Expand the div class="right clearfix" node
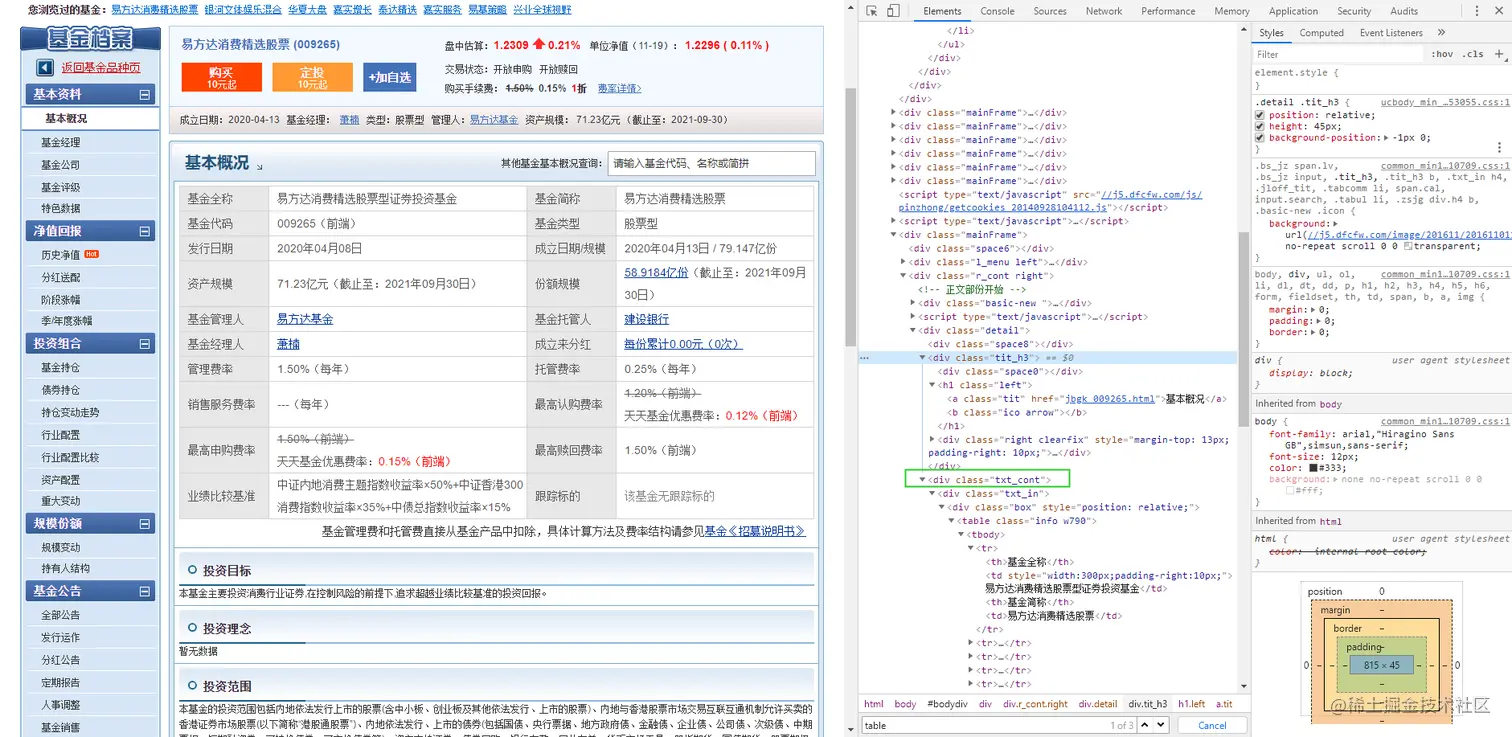Viewport: 1512px width, 737px height. [x=932, y=439]
